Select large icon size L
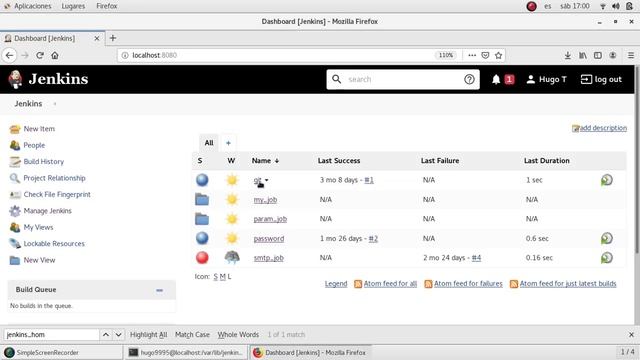This screenshot has width=640, height=360. pyautogui.click(x=229, y=277)
